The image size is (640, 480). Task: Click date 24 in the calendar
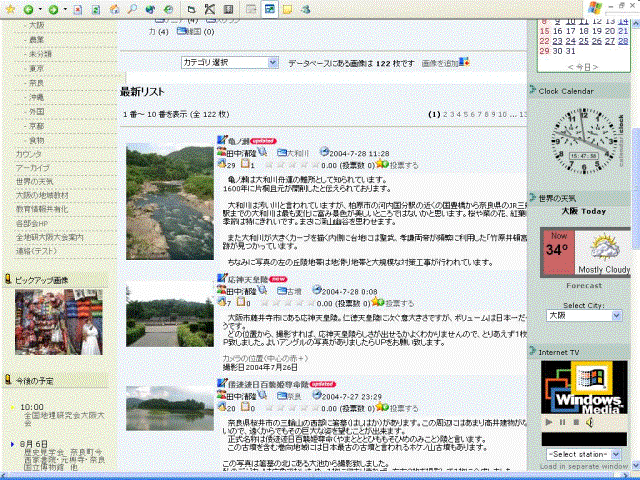point(571,41)
